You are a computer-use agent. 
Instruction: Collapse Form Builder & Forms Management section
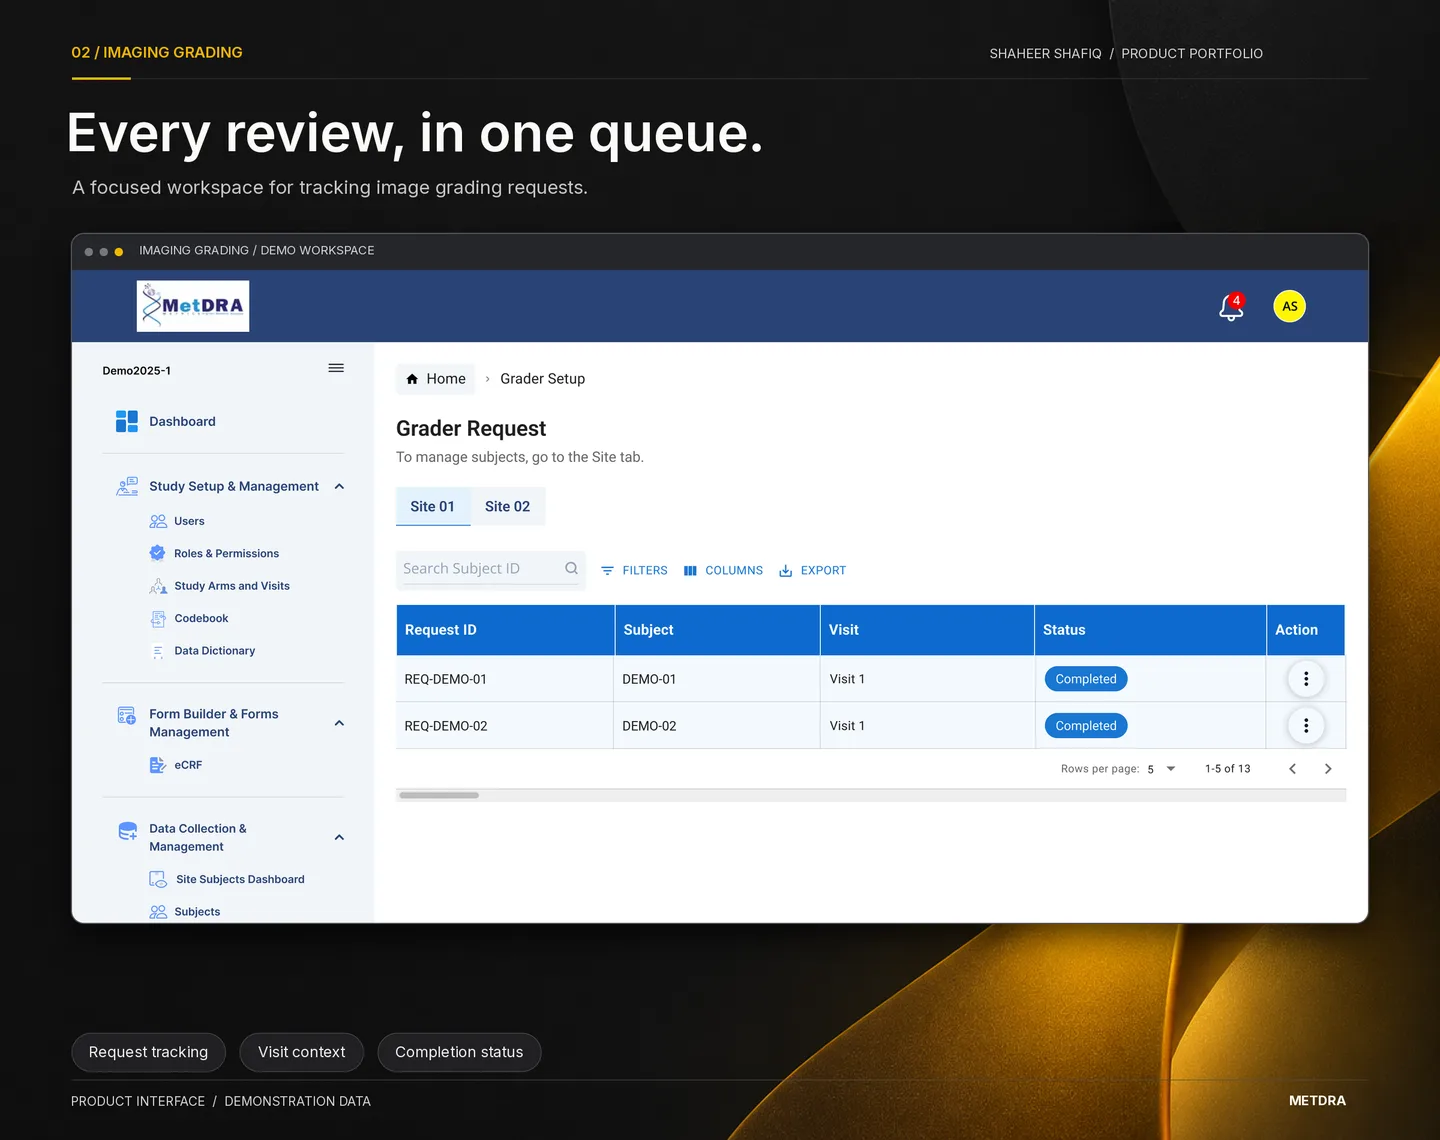coord(339,723)
